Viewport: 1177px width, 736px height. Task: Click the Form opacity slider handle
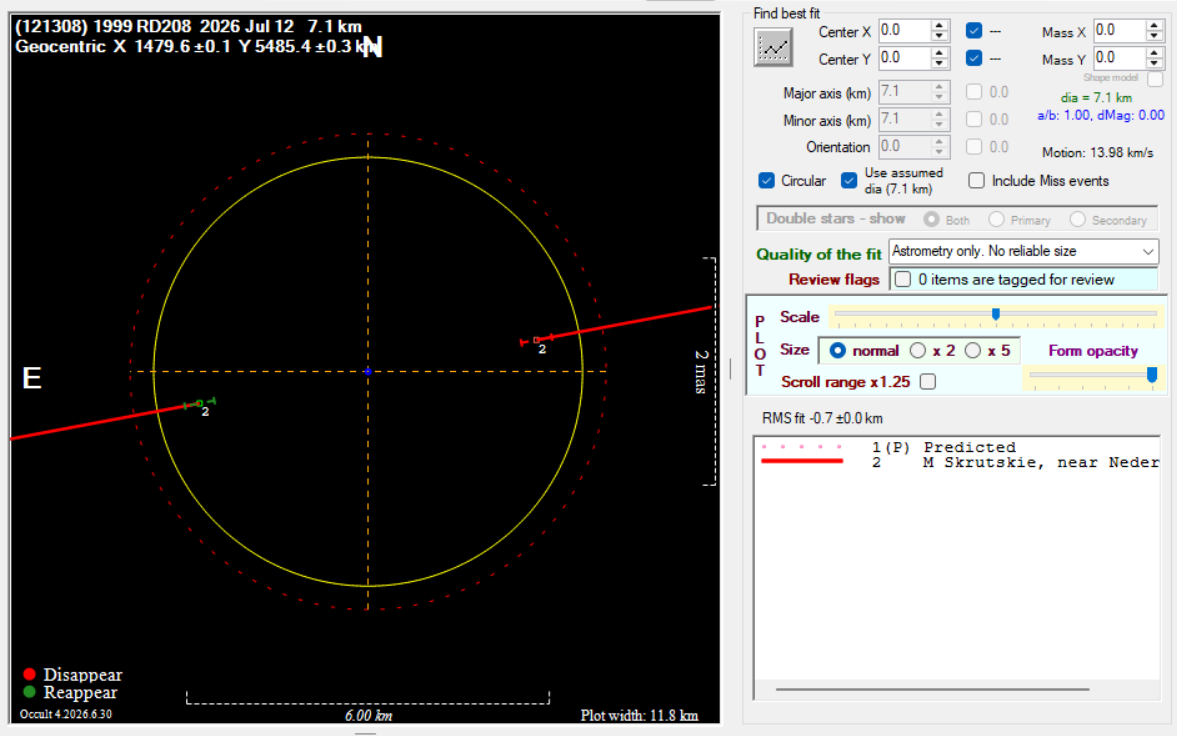click(x=1152, y=375)
